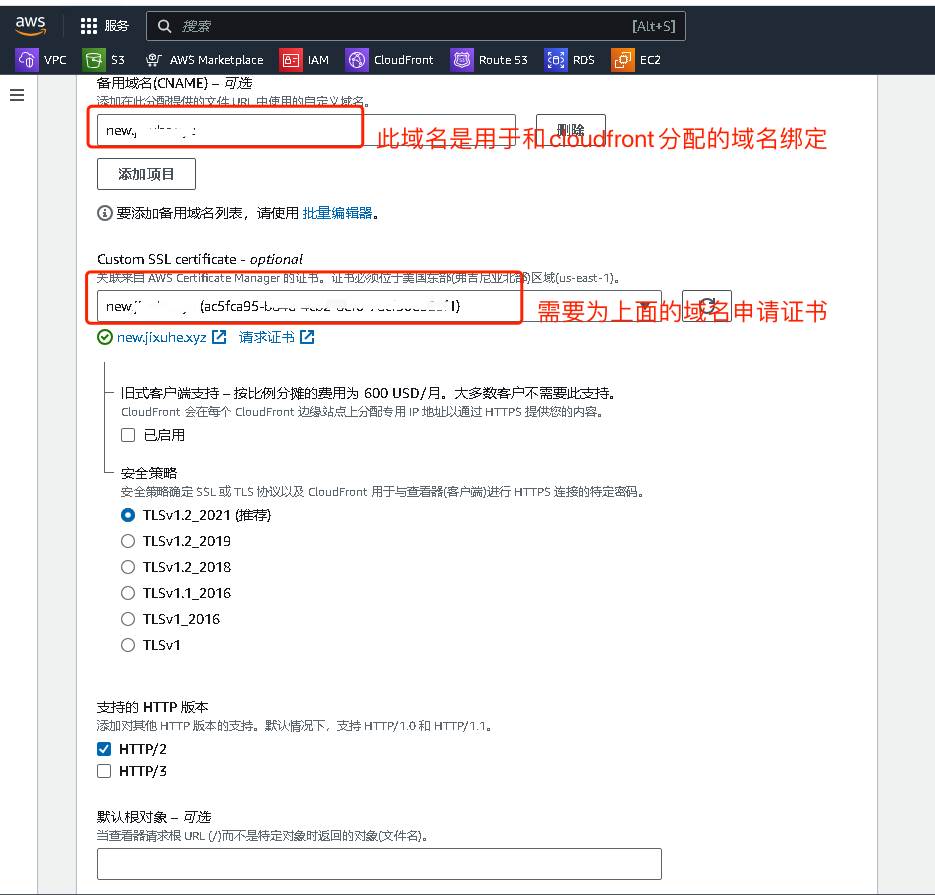Click external link icon after new.jixuhe.xyz
This screenshot has width=935, height=895.
219,337
